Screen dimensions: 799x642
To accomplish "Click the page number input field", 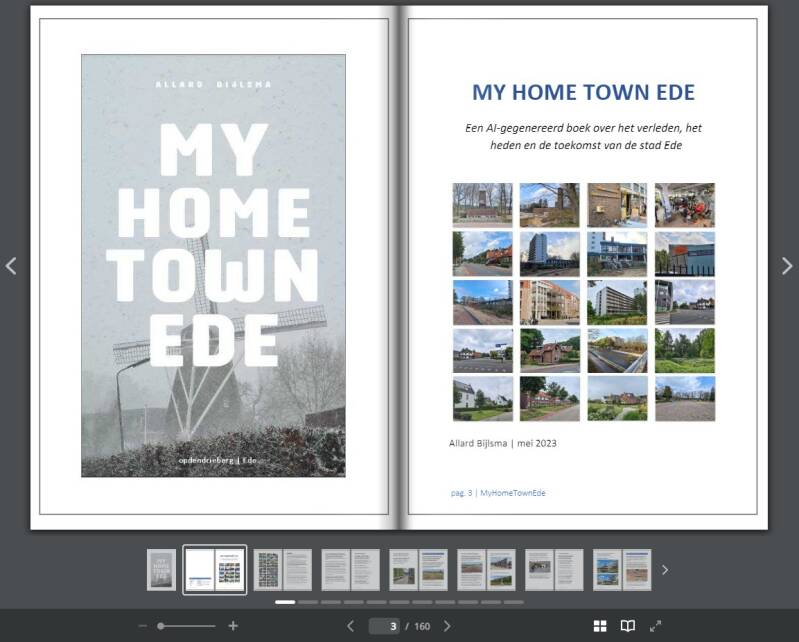I will click(384, 626).
